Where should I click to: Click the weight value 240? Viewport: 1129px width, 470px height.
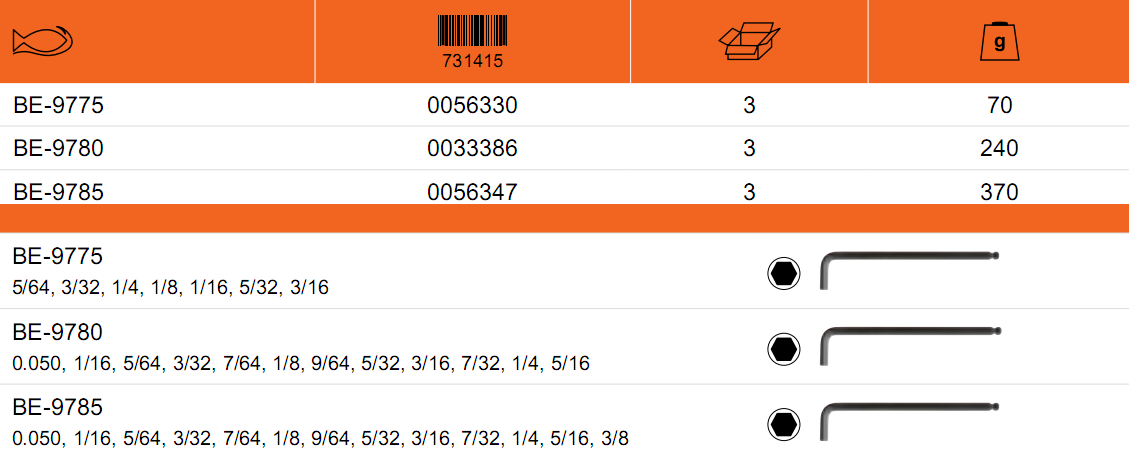999,148
